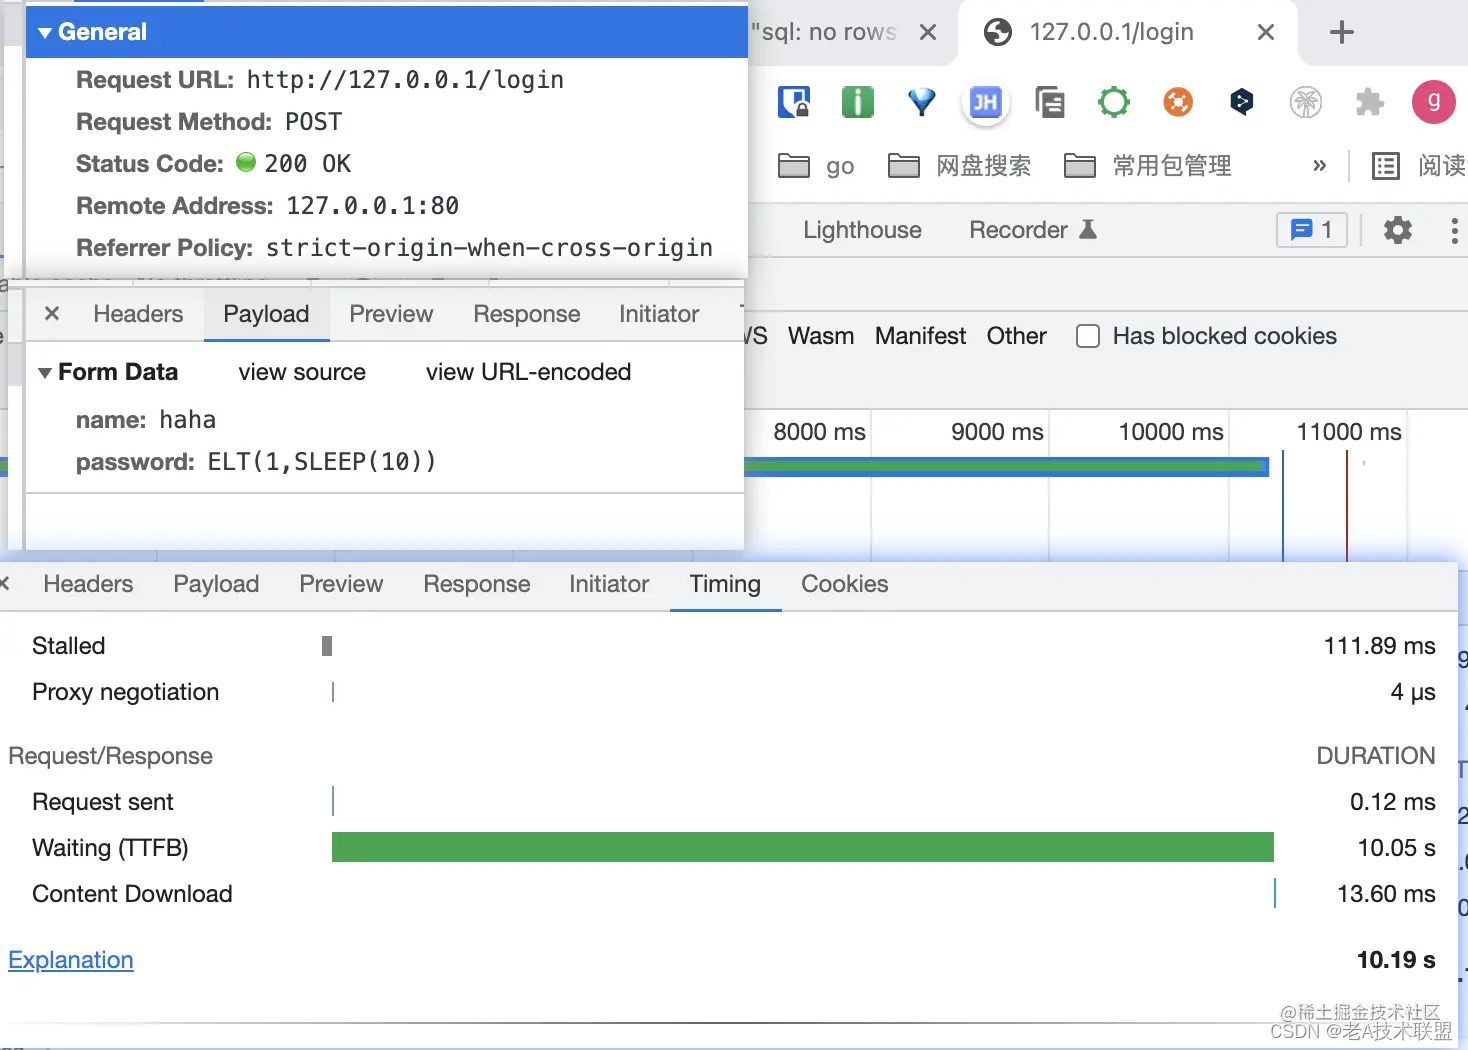
Task: Click the Content Download 13.60 ms value
Action: click(1386, 894)
